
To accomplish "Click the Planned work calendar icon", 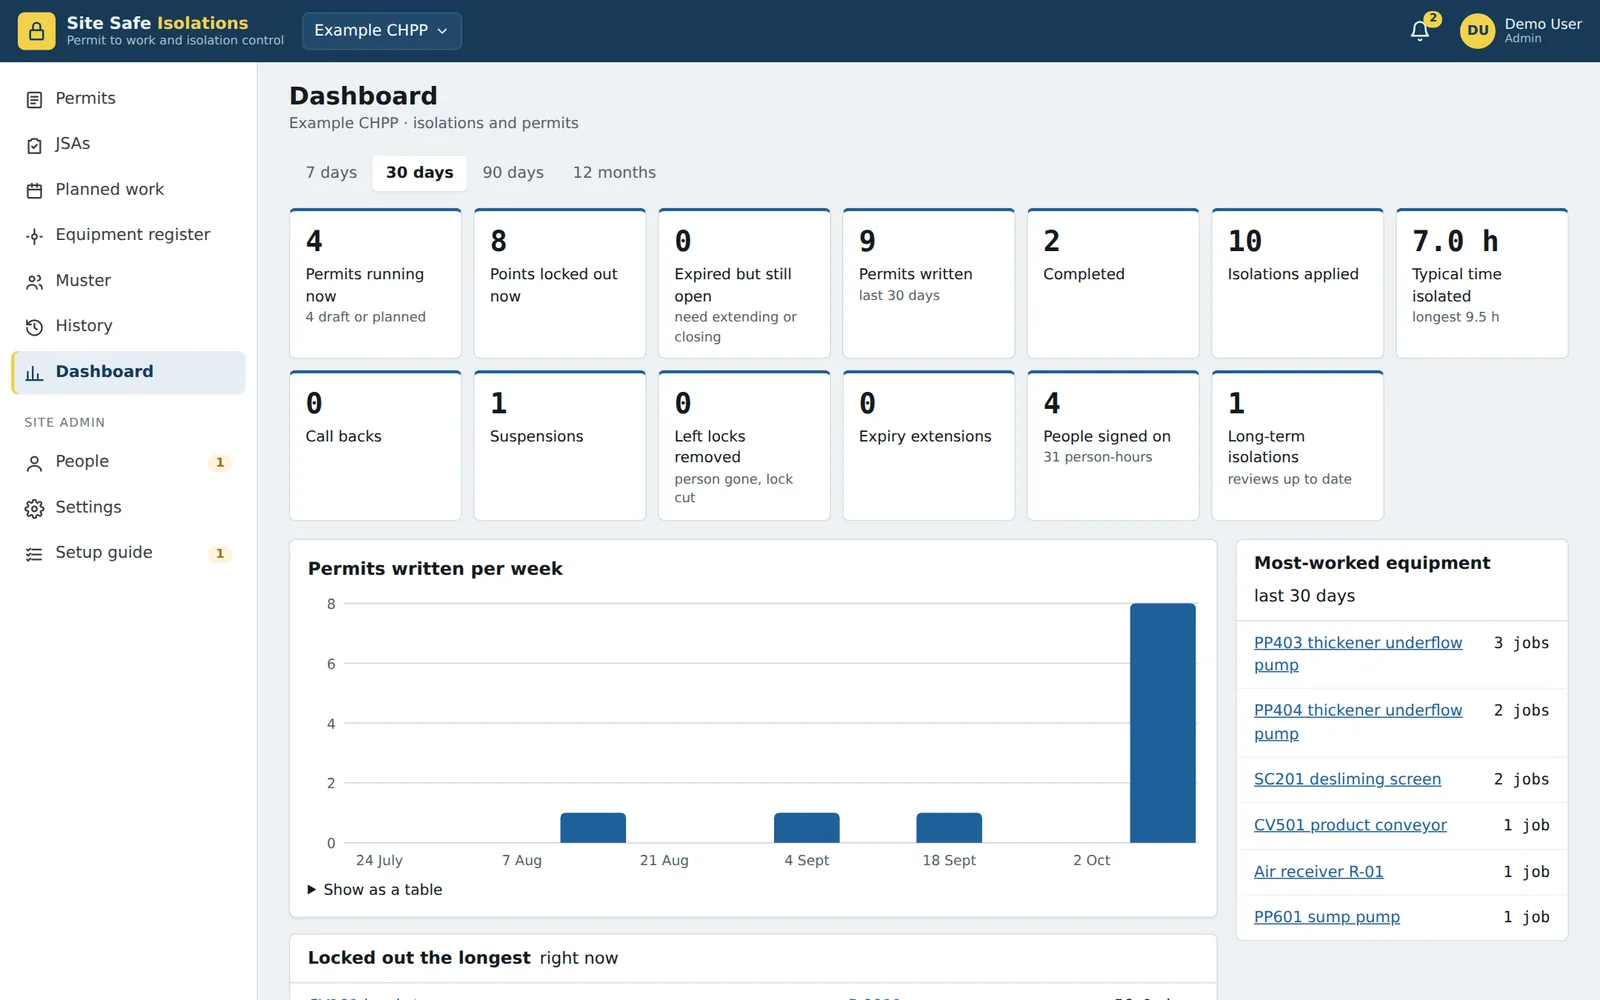I will (34, 190).
